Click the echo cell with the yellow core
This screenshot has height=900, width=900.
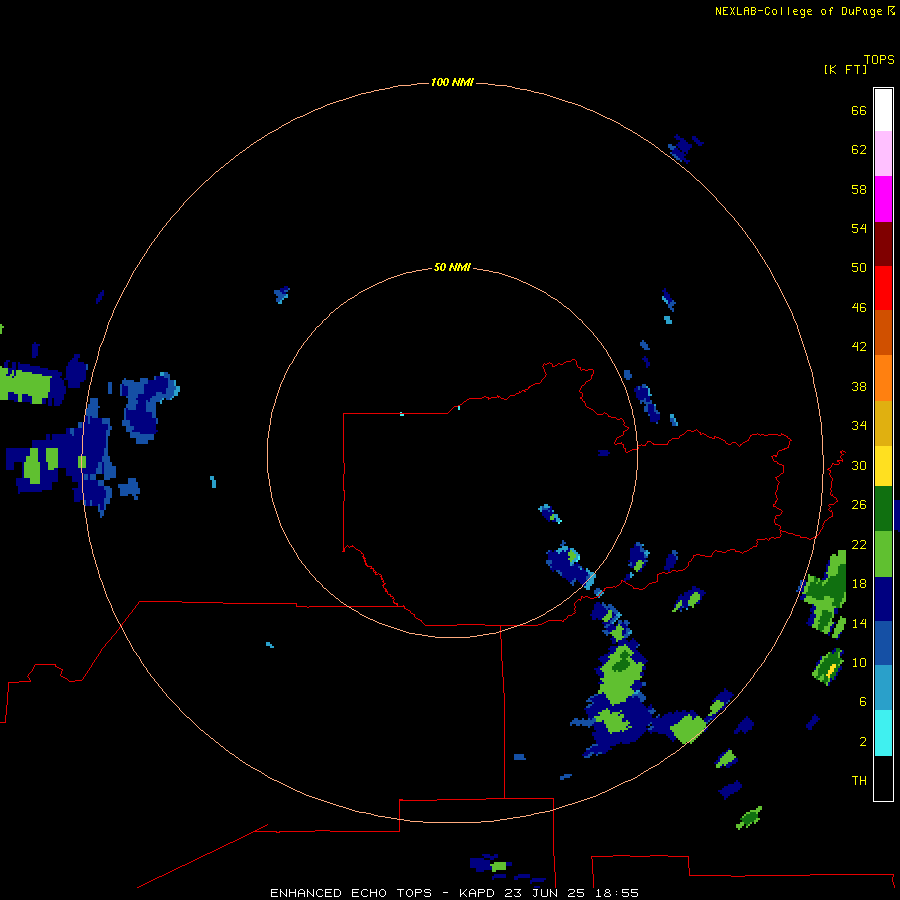828,667
